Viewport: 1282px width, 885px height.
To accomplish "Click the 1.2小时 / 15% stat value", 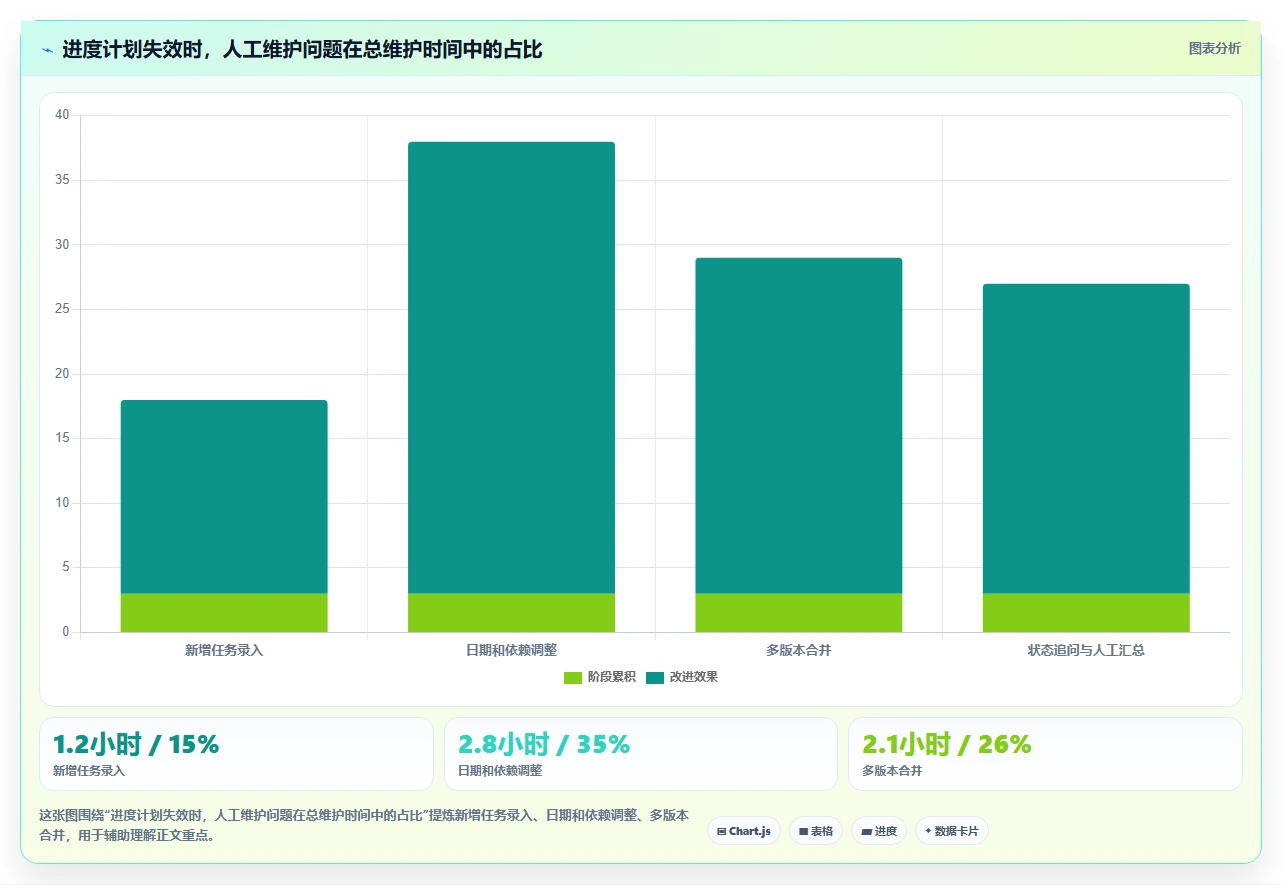I will coord(136,744).
